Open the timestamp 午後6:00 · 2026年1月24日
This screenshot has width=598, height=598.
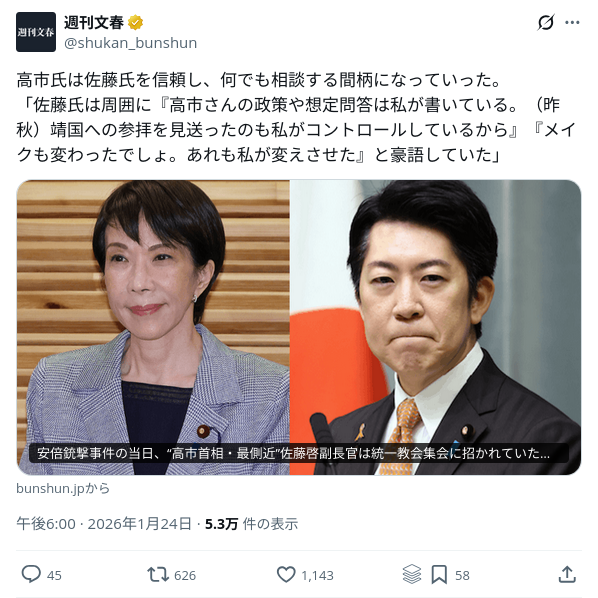[104, 524]
